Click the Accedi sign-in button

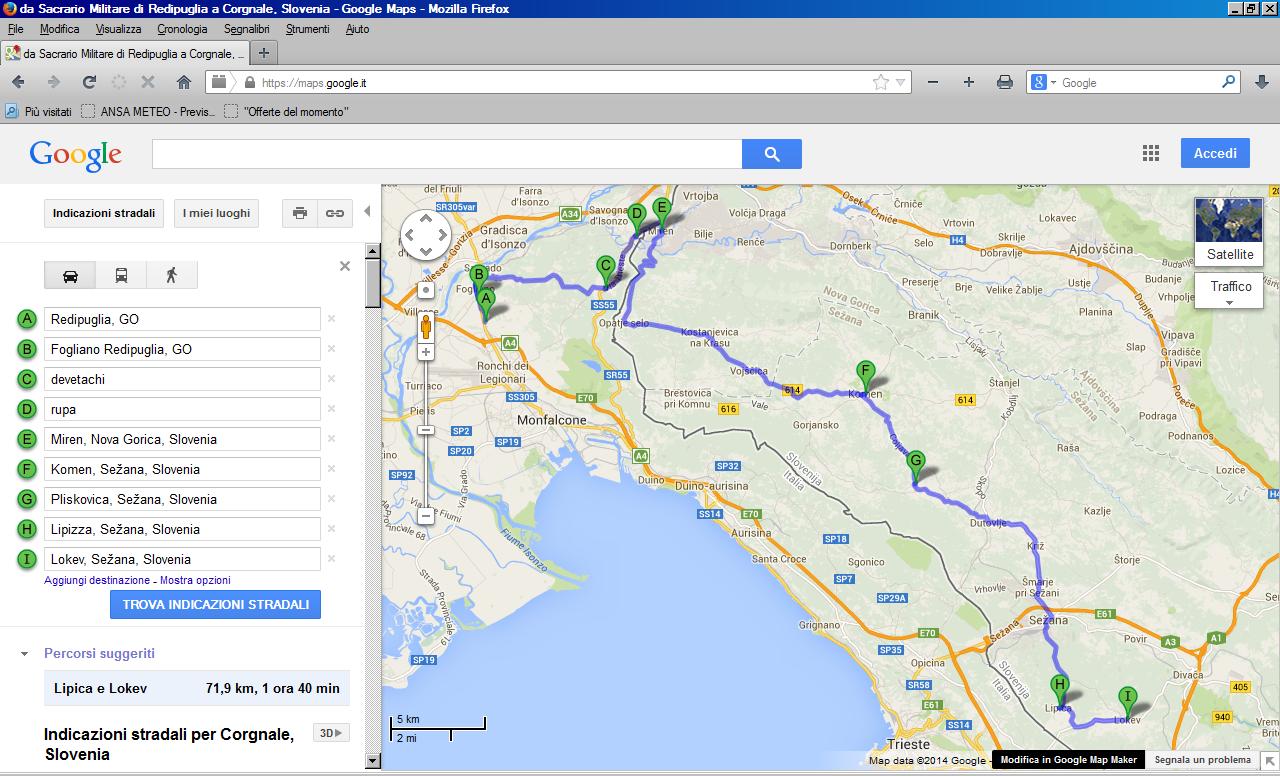tap(1215, 153)
